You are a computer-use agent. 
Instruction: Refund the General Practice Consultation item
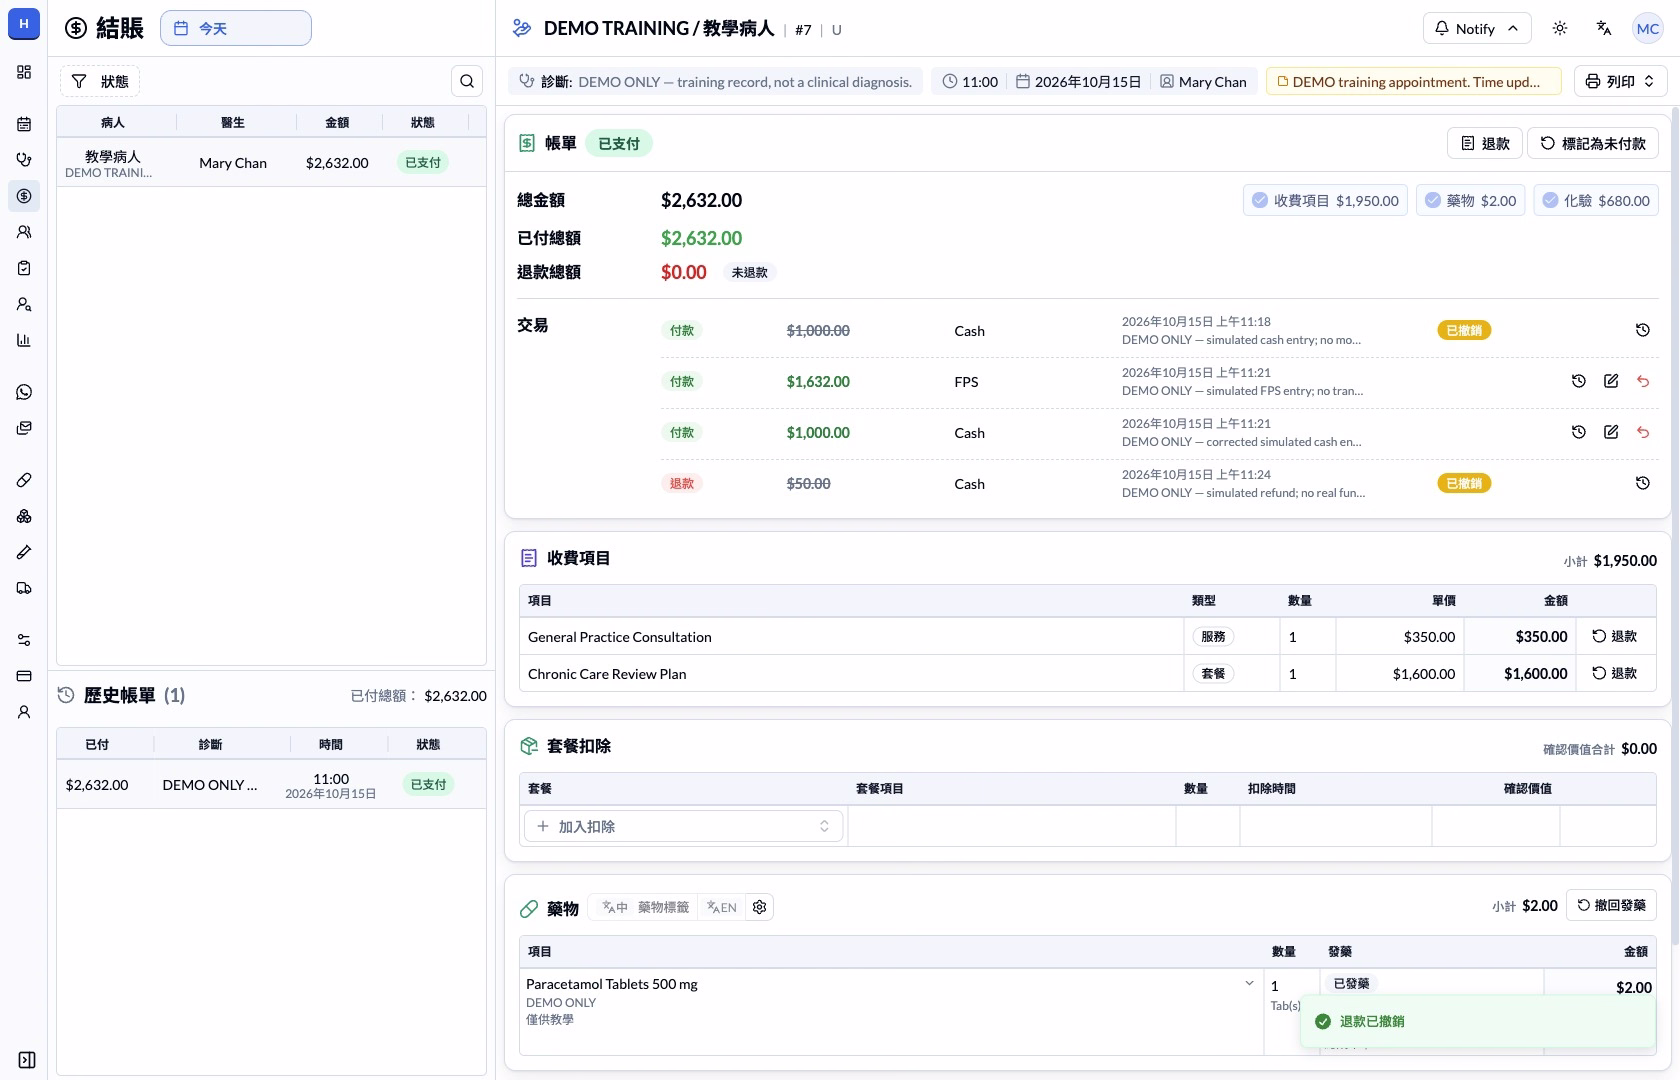pyautogui.click(x=1615, y=636)
